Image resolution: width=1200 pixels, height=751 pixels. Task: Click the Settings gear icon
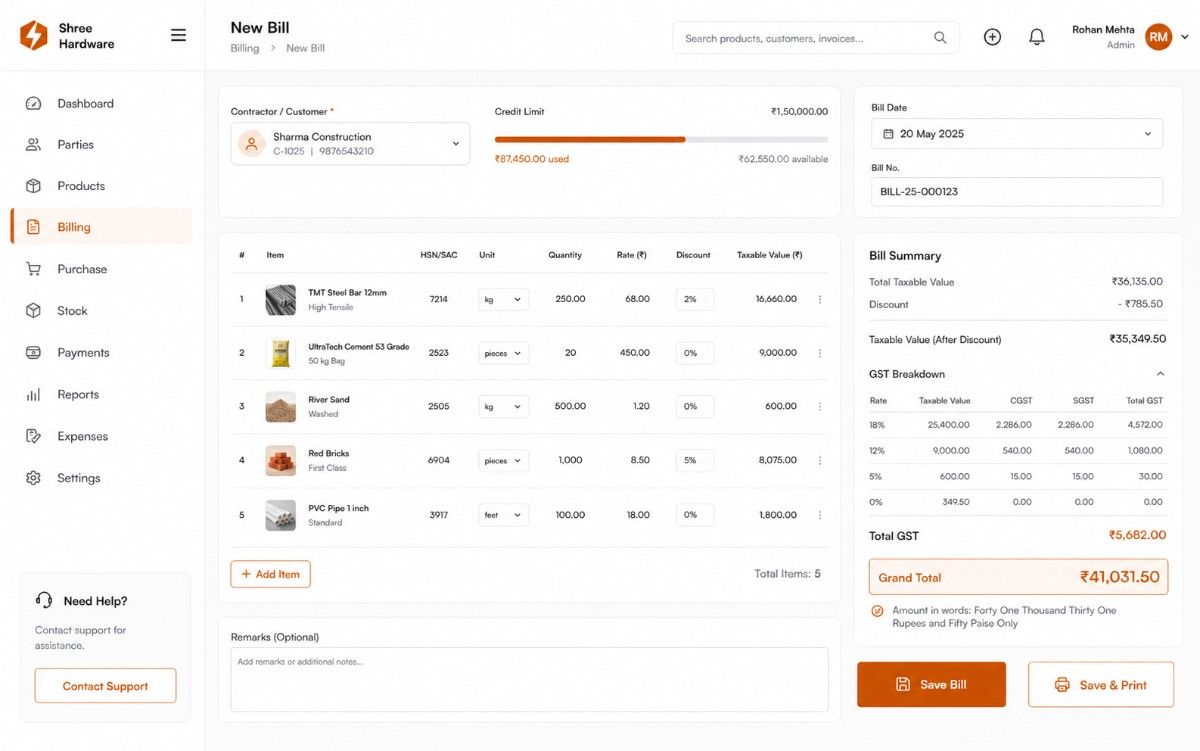(x=33, y=478)
